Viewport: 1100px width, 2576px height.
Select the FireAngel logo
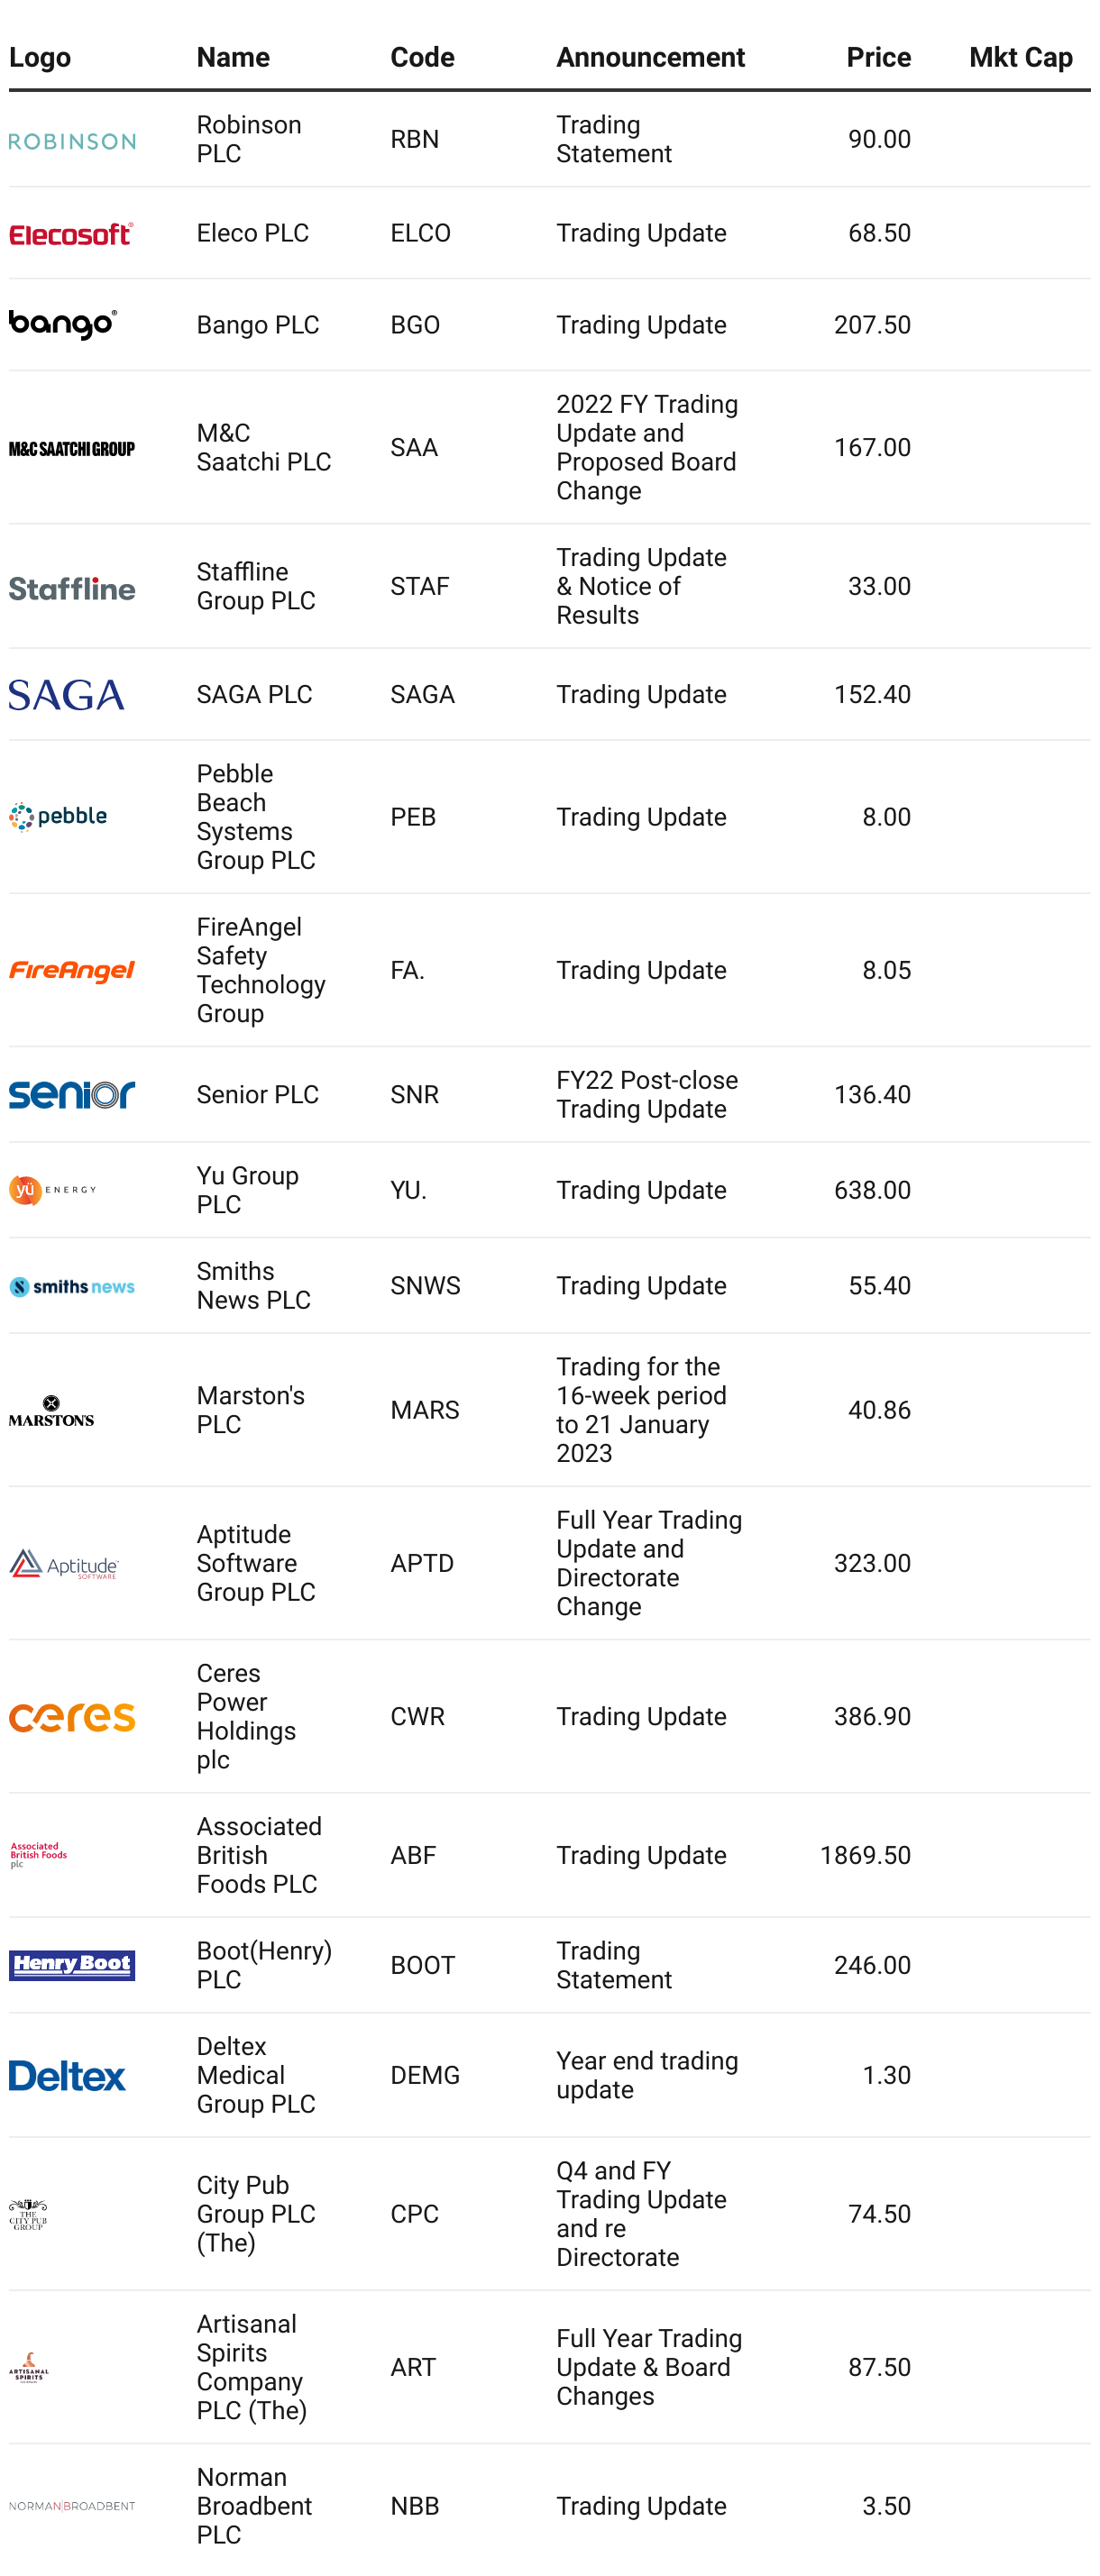72,971
